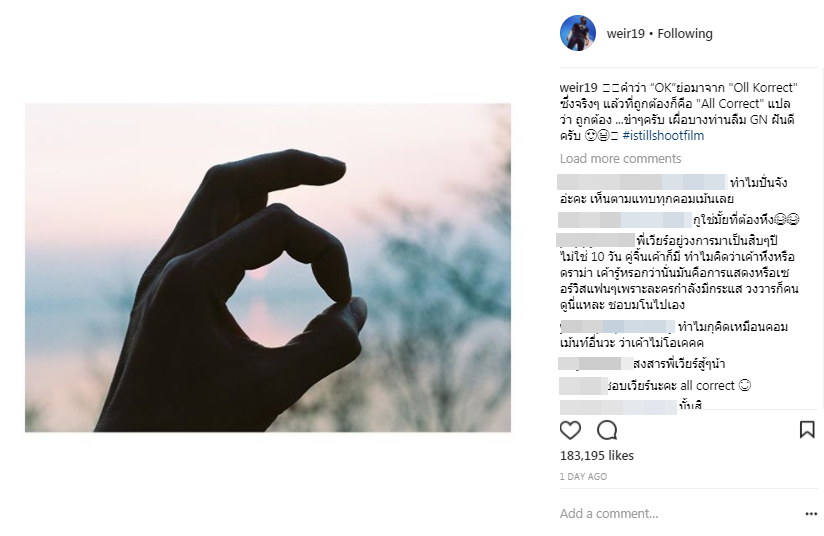
Task: Expand Load more comments
Action: click(x=620, y=159)
